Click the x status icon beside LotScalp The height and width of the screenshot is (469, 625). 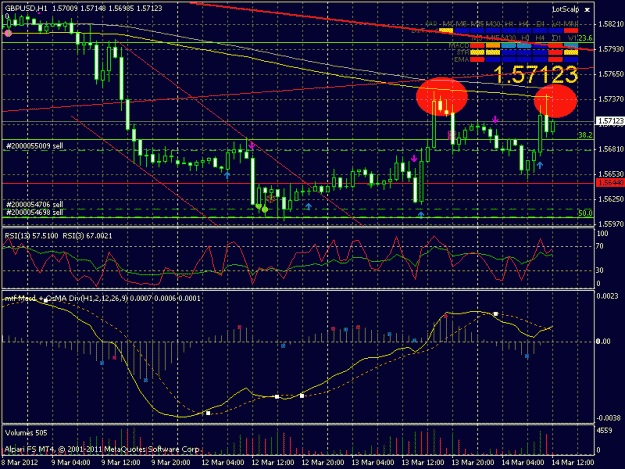coord(587,10)
